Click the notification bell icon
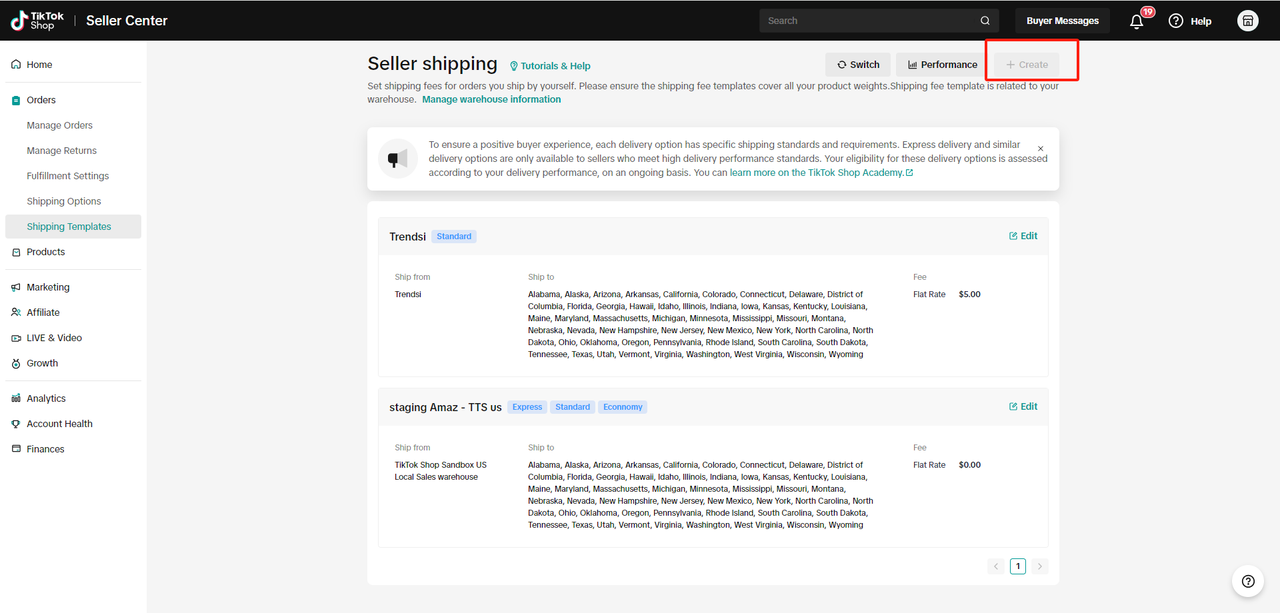The image size is (1280, 613). coord(1137,21)
